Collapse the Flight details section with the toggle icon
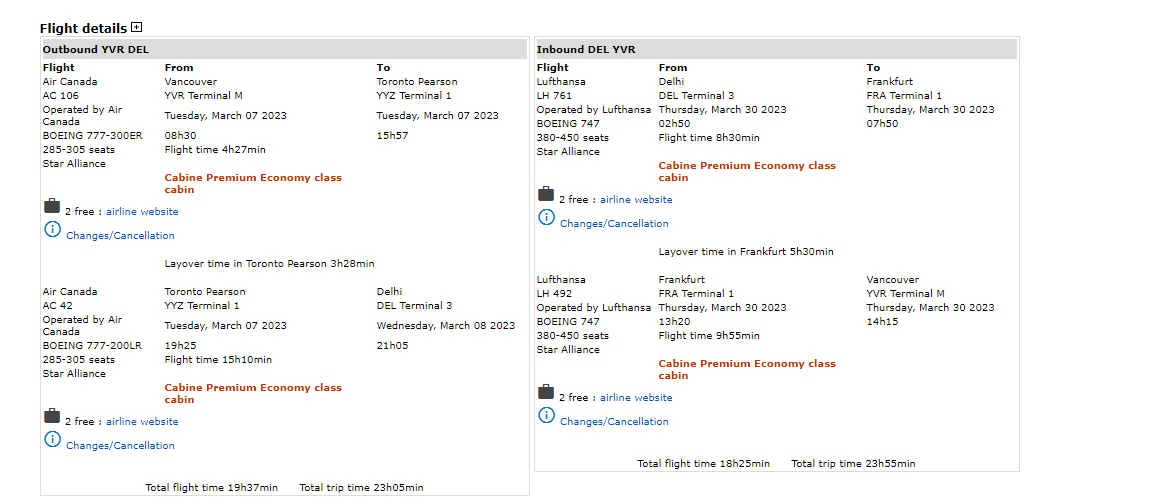 tap(137, 28)
